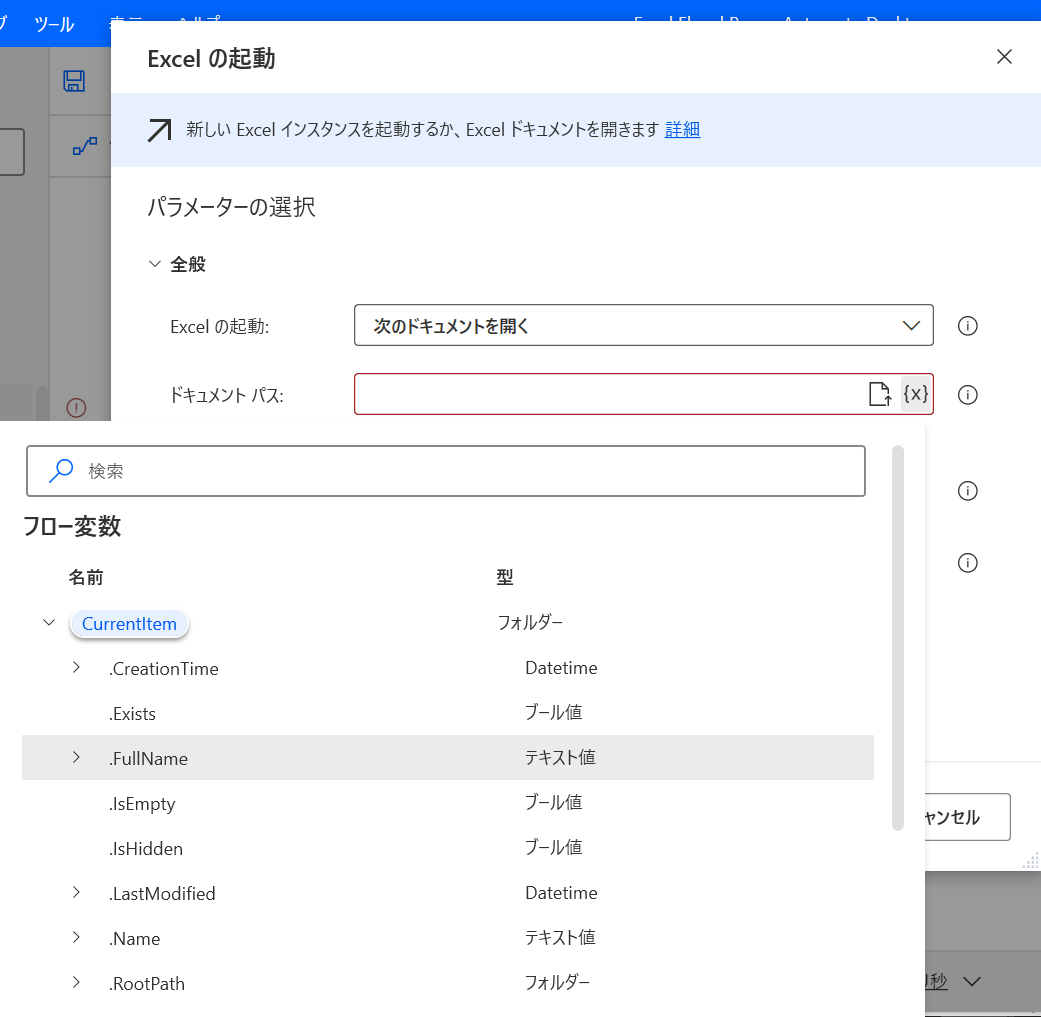The width and height of the screenshot is (1041, 1017).
Task: Expand the .LastModified property
Action: click(x=76, y=892)
